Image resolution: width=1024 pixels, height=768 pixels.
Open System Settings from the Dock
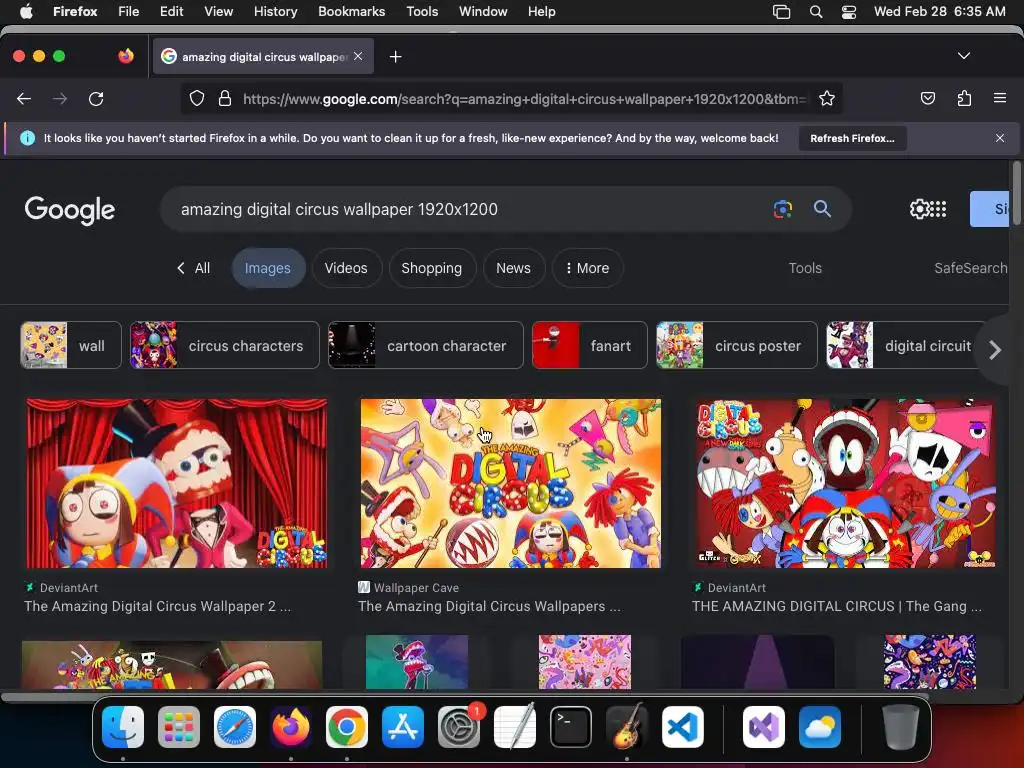[458, 727]
